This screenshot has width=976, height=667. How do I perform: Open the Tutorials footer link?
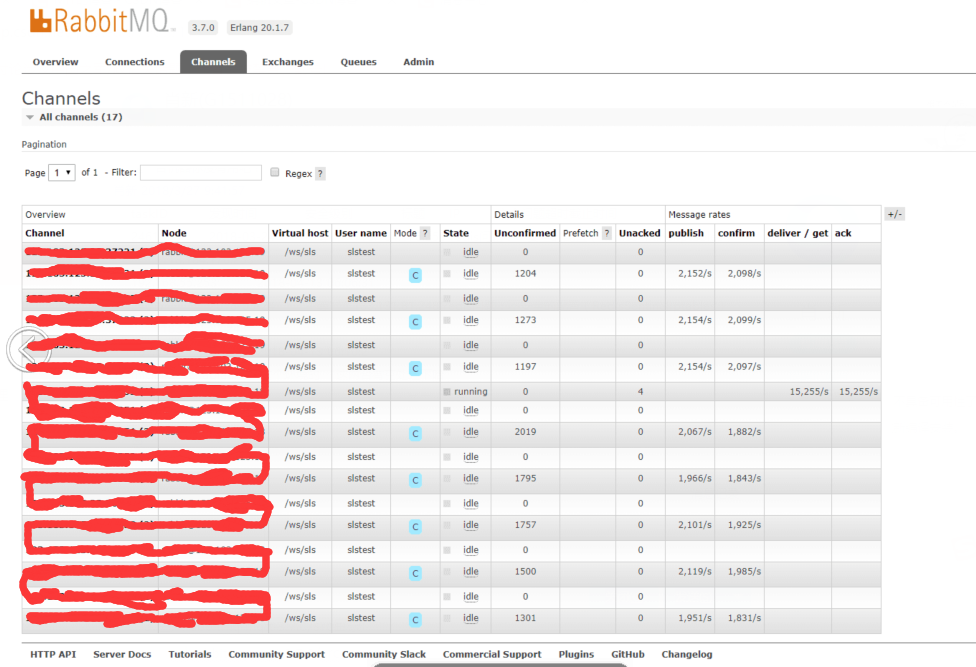(190, 654)
